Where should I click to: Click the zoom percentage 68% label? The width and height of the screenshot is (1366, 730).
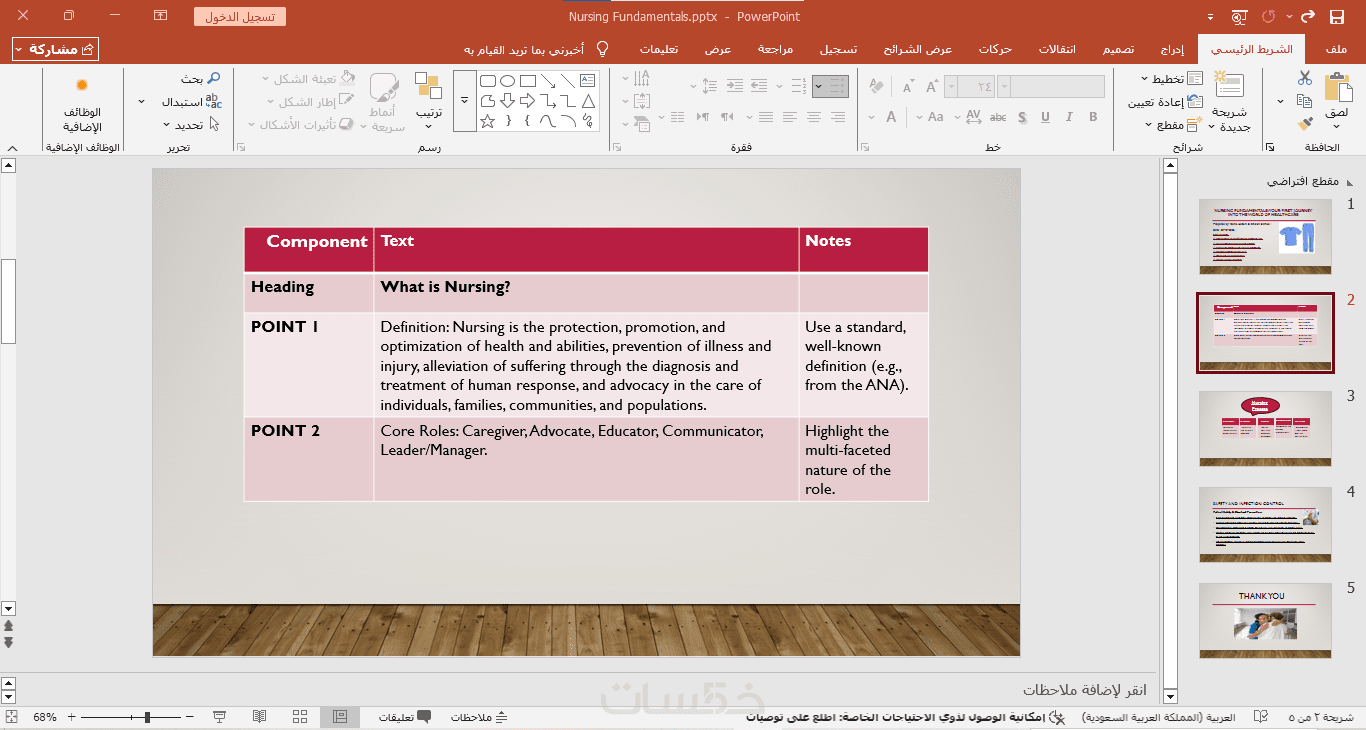[45, 717]
